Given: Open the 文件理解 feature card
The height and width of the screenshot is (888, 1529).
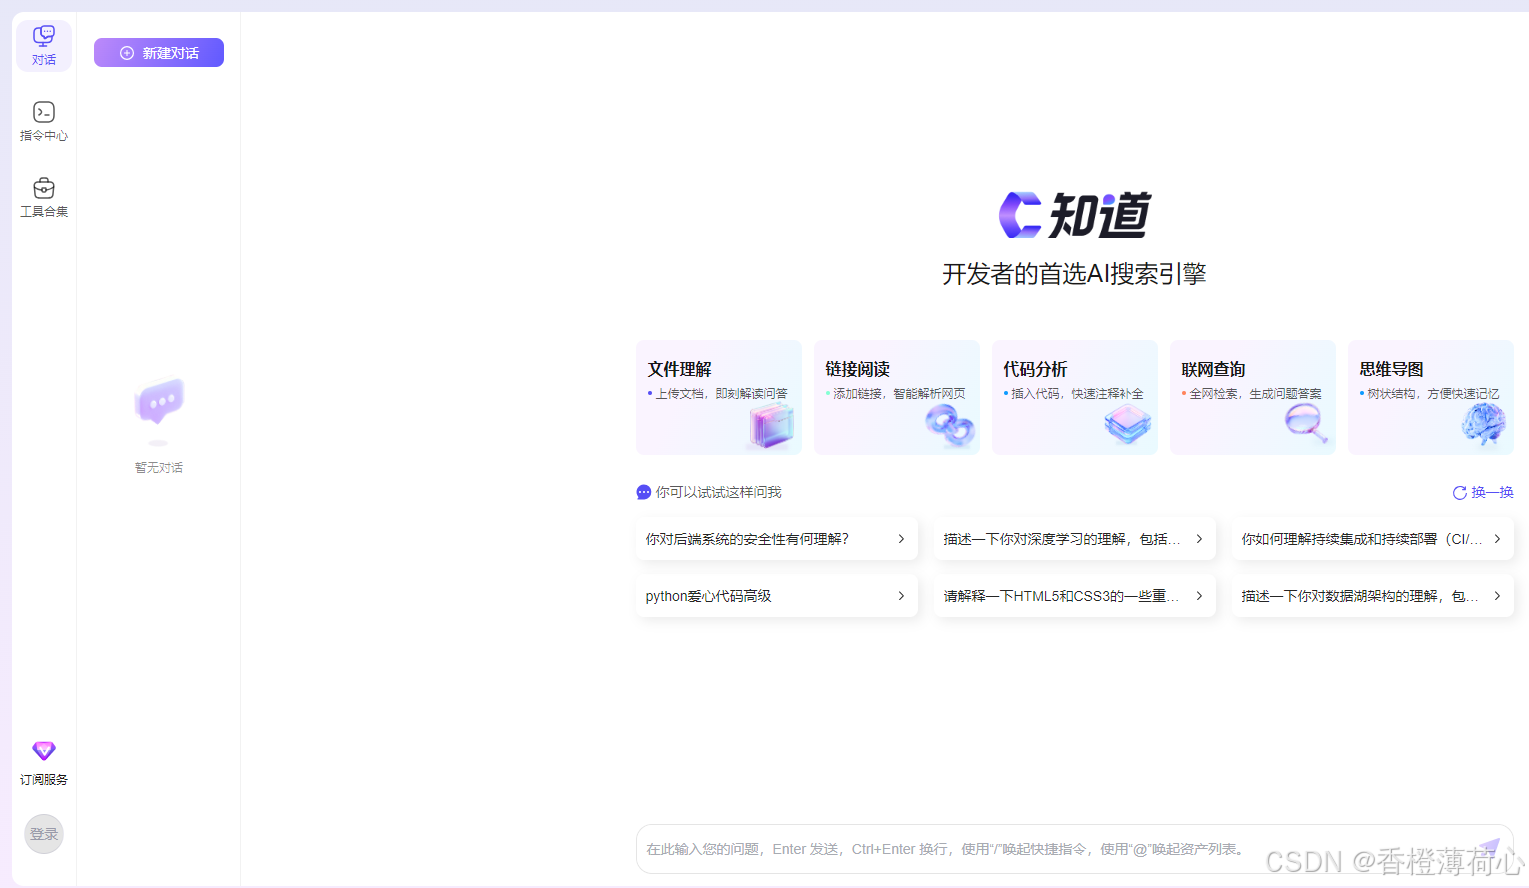Looking at the screenshot, I should click(719, 398).
